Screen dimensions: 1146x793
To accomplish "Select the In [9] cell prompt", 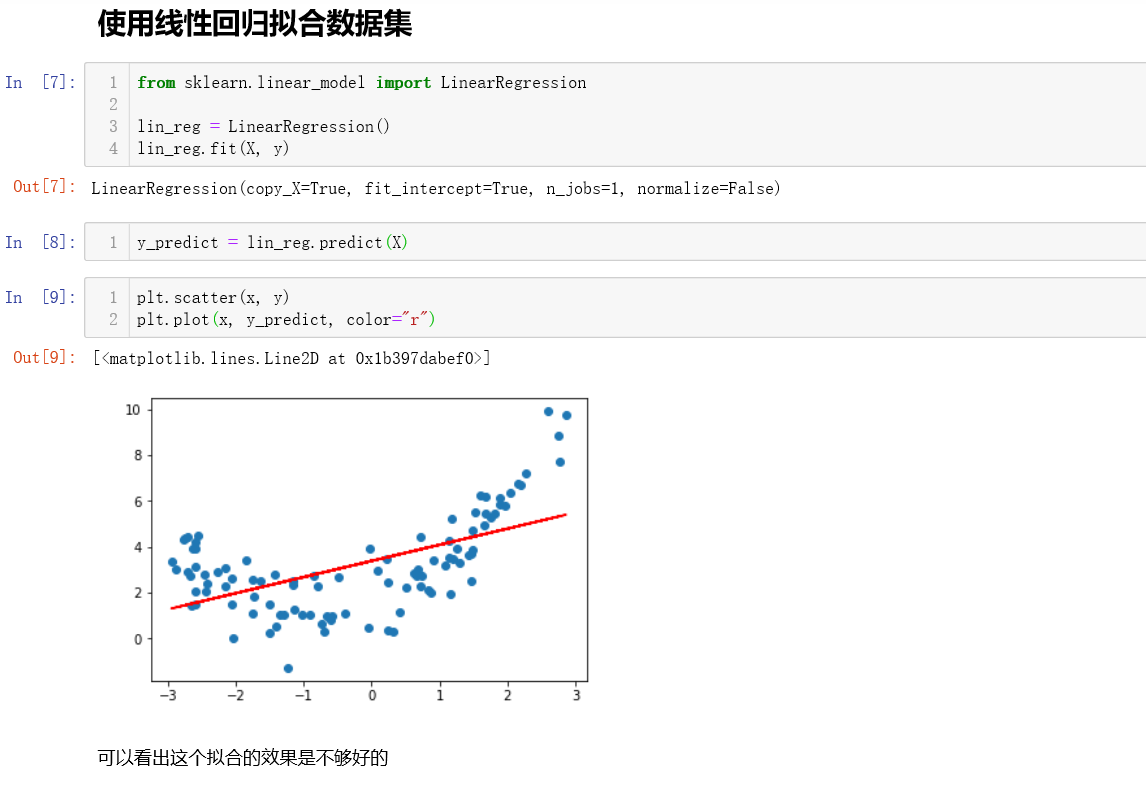I will 40,297.
